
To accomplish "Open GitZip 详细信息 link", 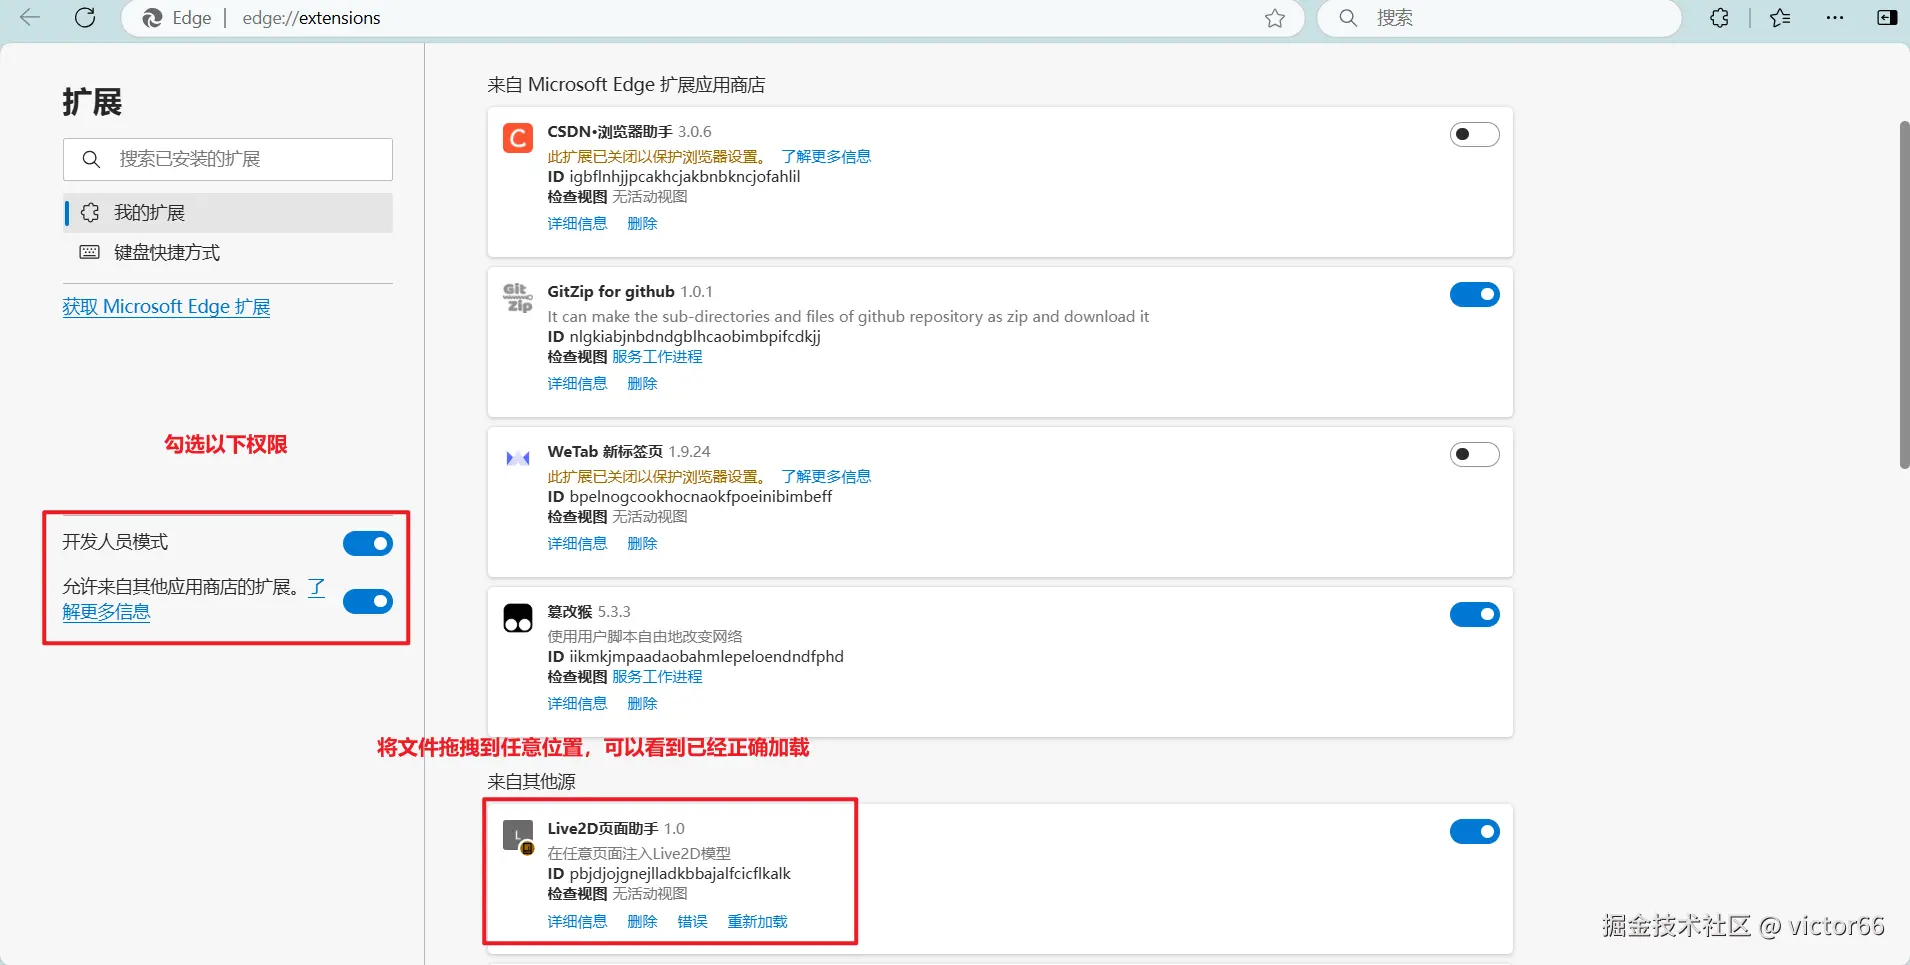I will [x=577, y=384].
